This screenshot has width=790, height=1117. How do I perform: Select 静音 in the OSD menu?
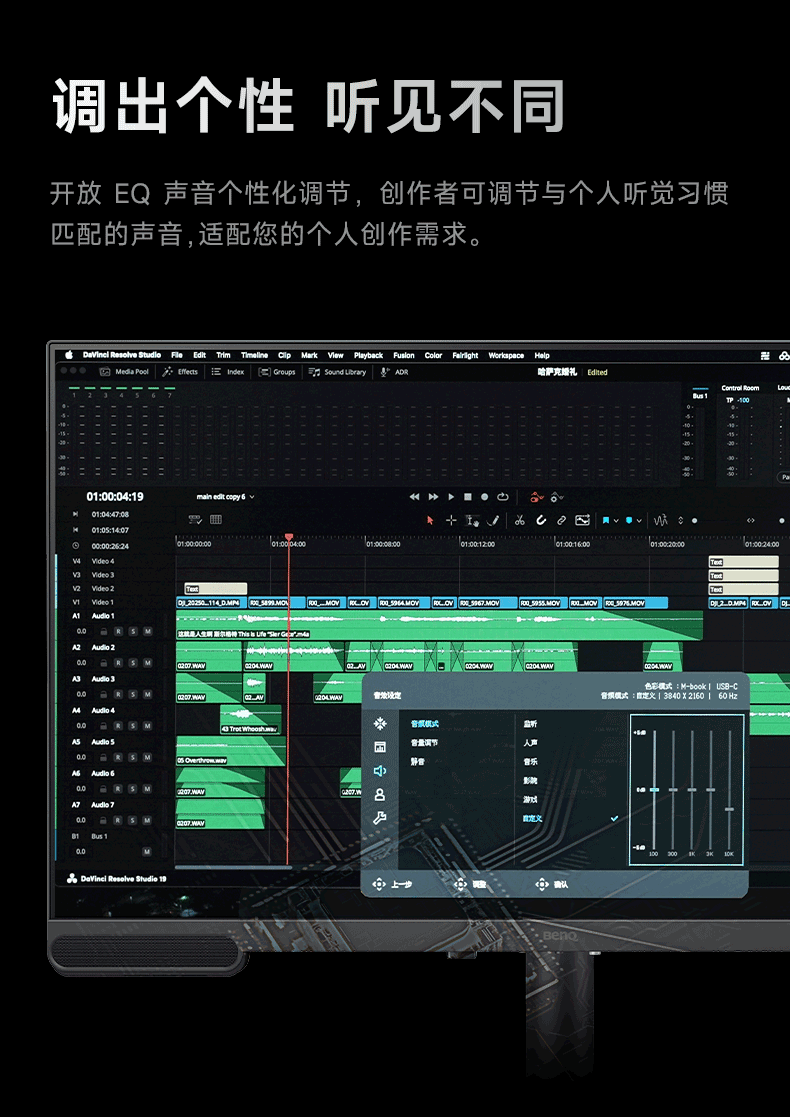click(418, 761)
